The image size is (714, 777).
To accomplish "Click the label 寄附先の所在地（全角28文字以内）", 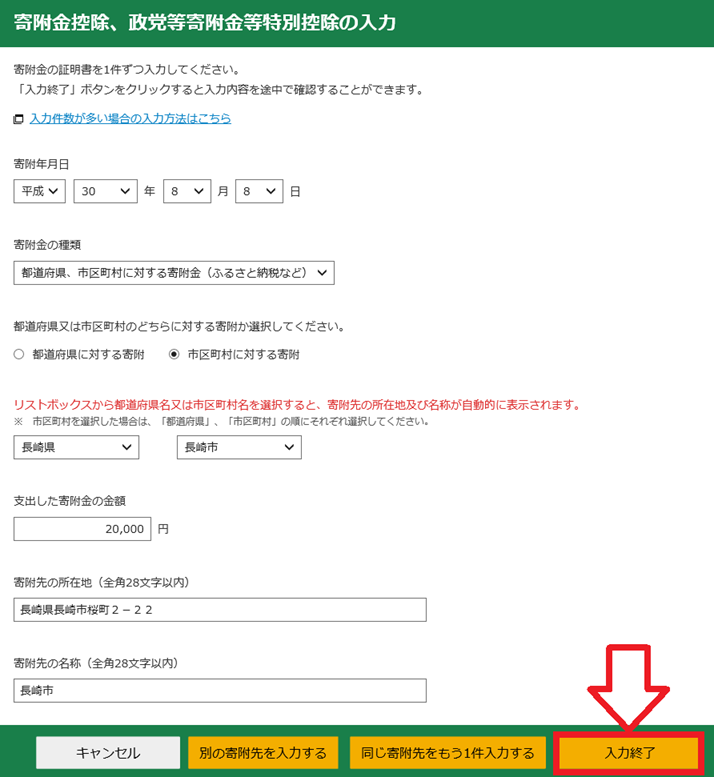I will (x=102, y=582).
